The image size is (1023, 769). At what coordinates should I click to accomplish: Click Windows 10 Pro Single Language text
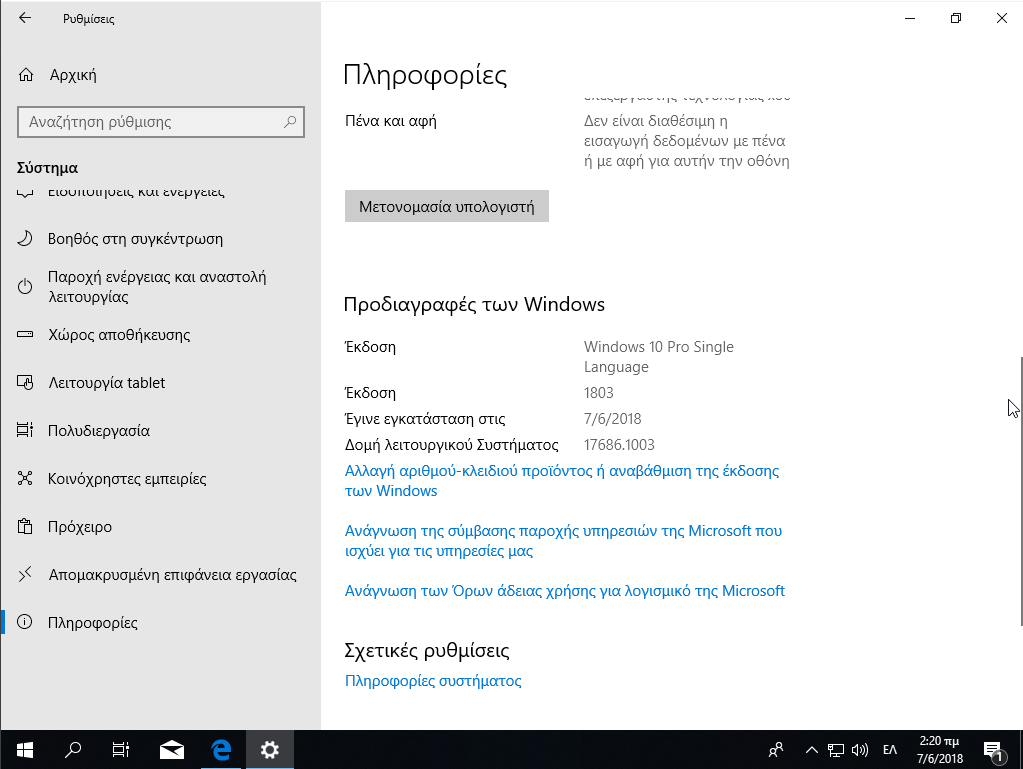point(658,357)
